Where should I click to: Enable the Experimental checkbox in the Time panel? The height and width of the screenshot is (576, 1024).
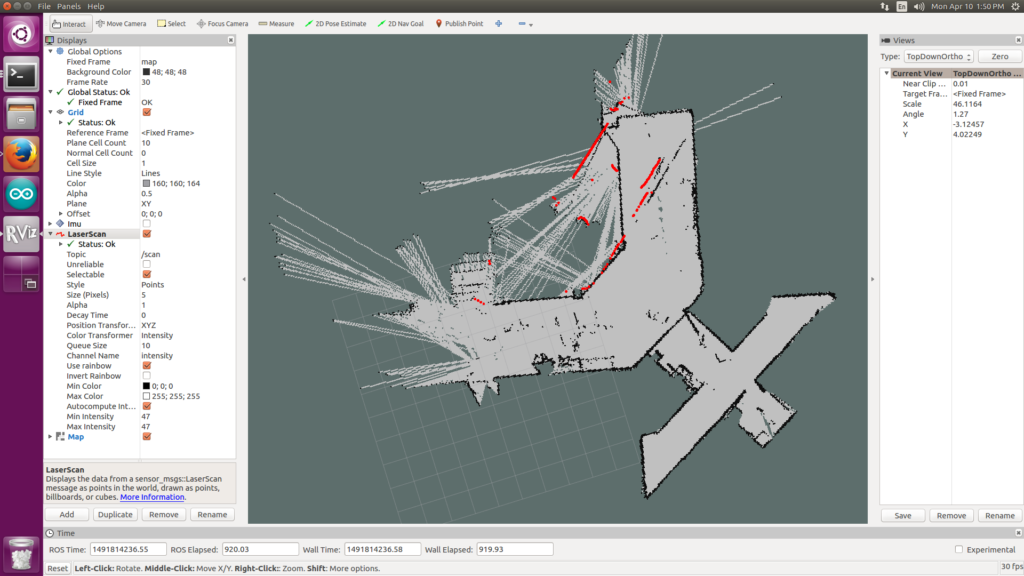[959, 549]
